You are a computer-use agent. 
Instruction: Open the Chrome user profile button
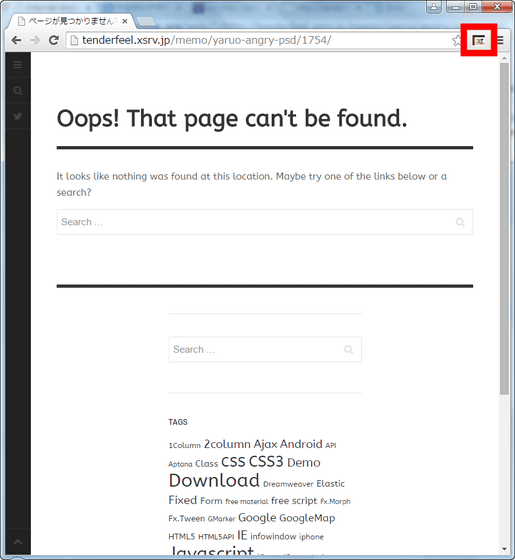pos(434,7)
